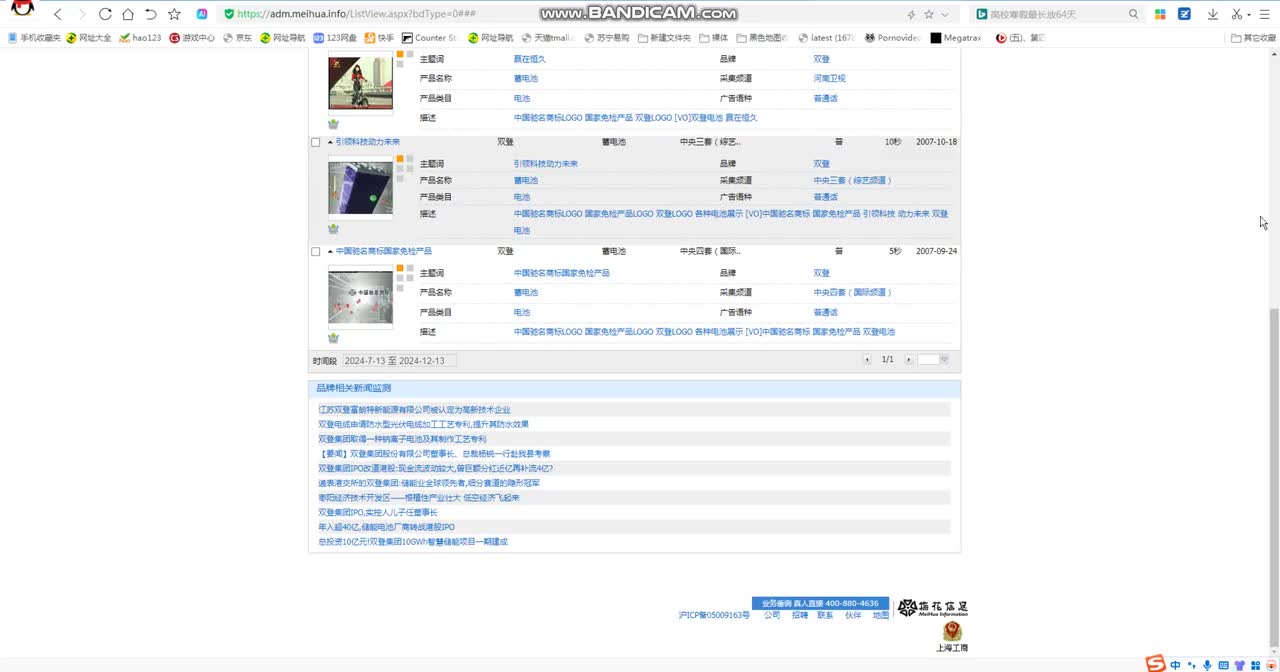Click the colorful apps grid icon in the toolbar
The width and height of the screenshot is (1280, 672).
[x=1160, y=14]
